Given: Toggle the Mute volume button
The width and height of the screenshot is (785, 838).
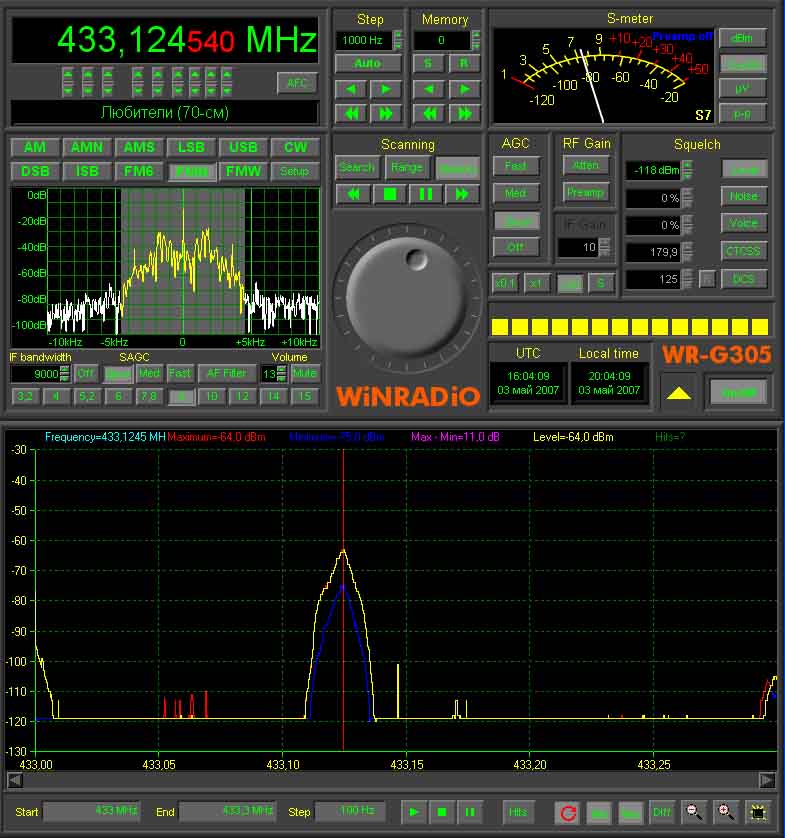Looking at the screenshot, I should pos(304,373).
